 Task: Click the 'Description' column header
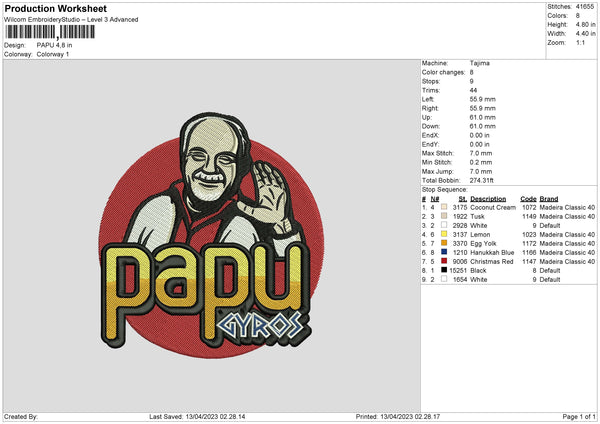point(488,199)
